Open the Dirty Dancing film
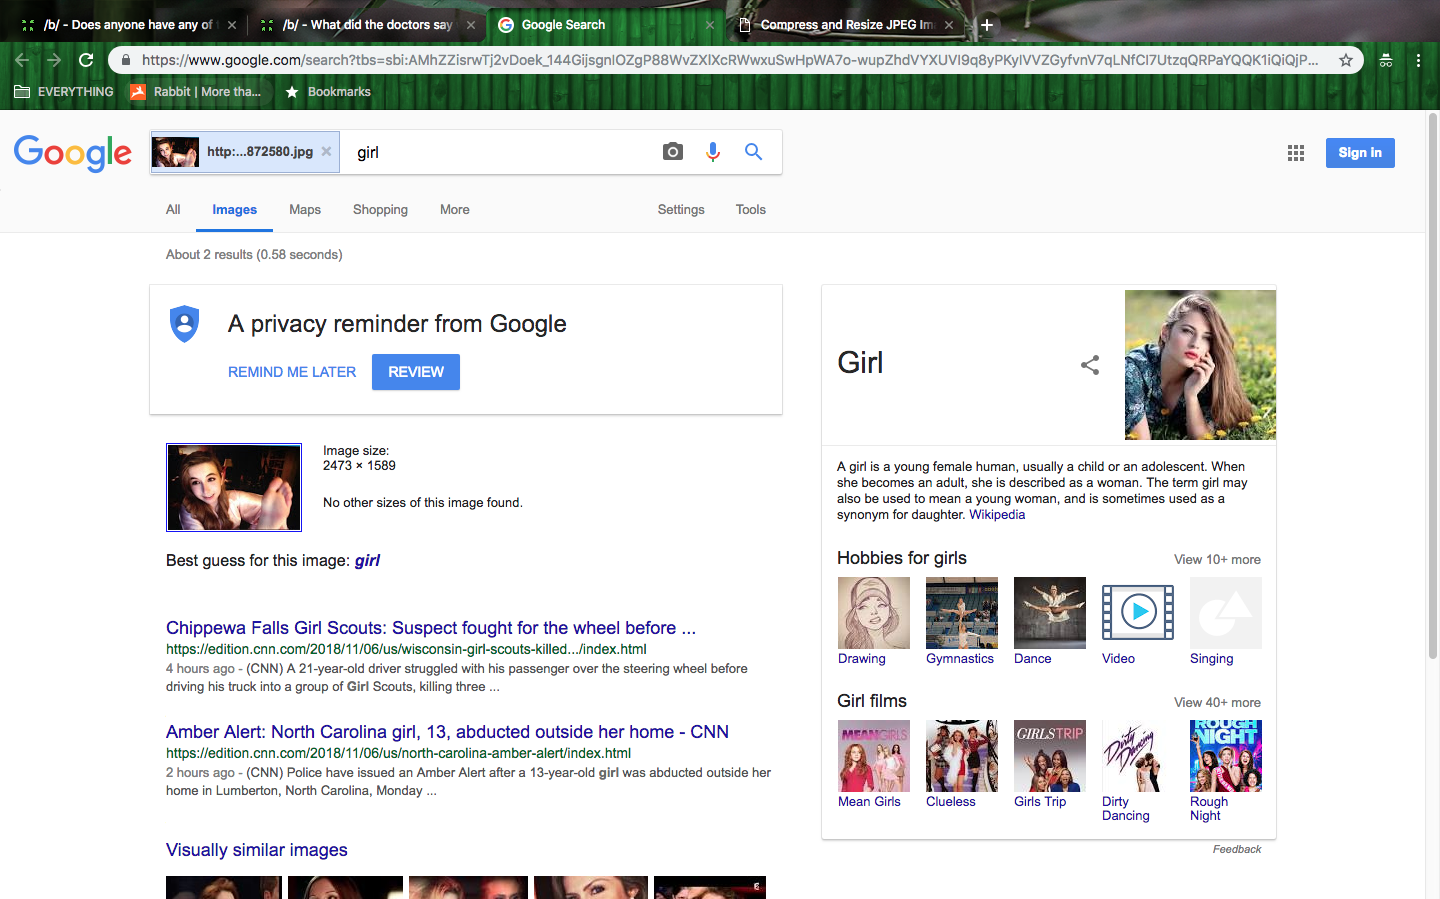The width and height of the screenshot is (1440, 899). click(x=1138, y=756)
